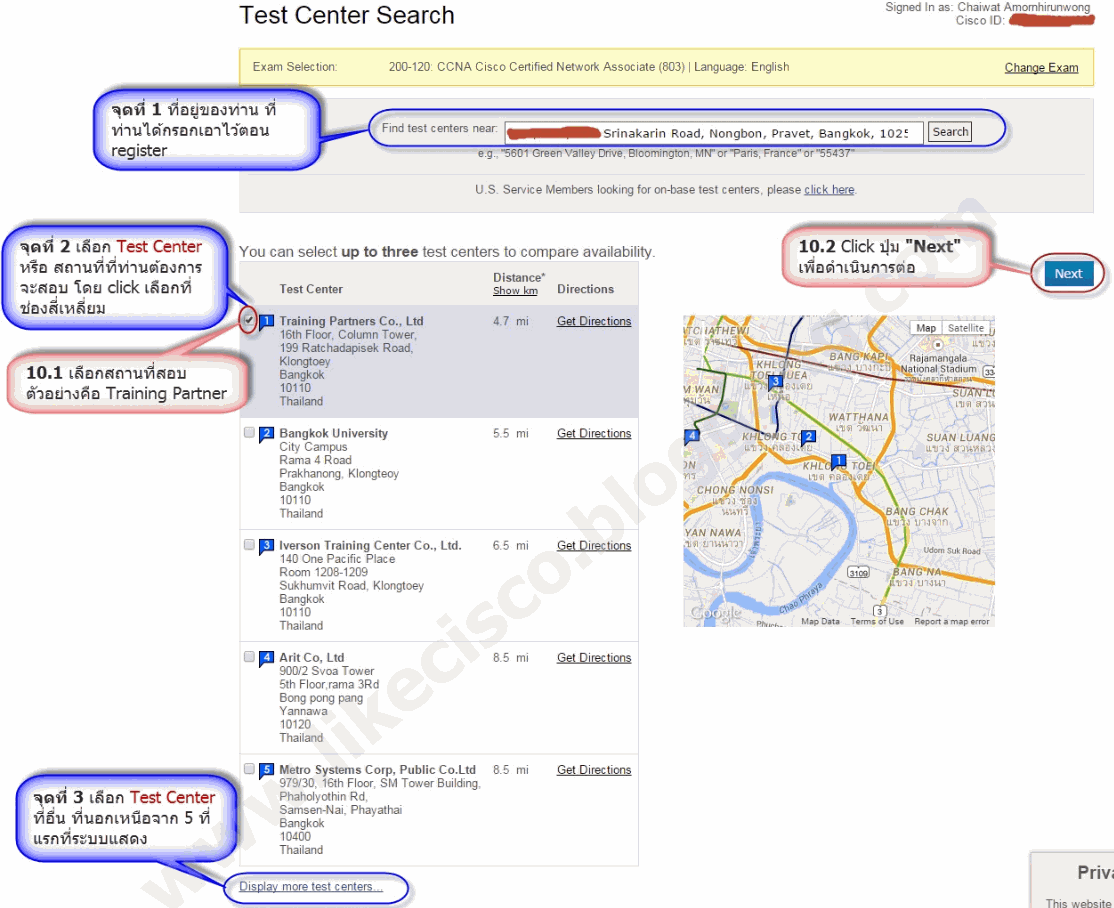The height and width of the screenshot is (908, 1114).
Task: Click the Metro Systems Corp, Public Co.Ltd name
Action: [377, 770]
